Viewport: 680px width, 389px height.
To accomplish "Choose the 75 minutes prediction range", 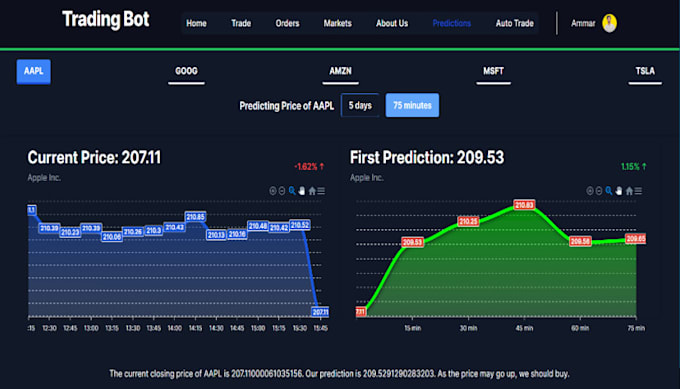I will pyautogui.click(x=412, y=105).
